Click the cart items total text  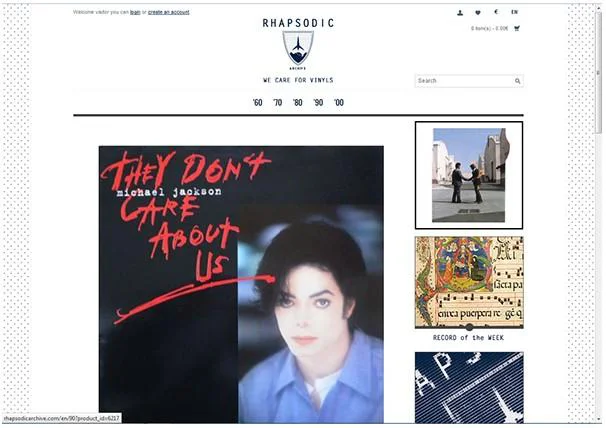coord(489,28)
